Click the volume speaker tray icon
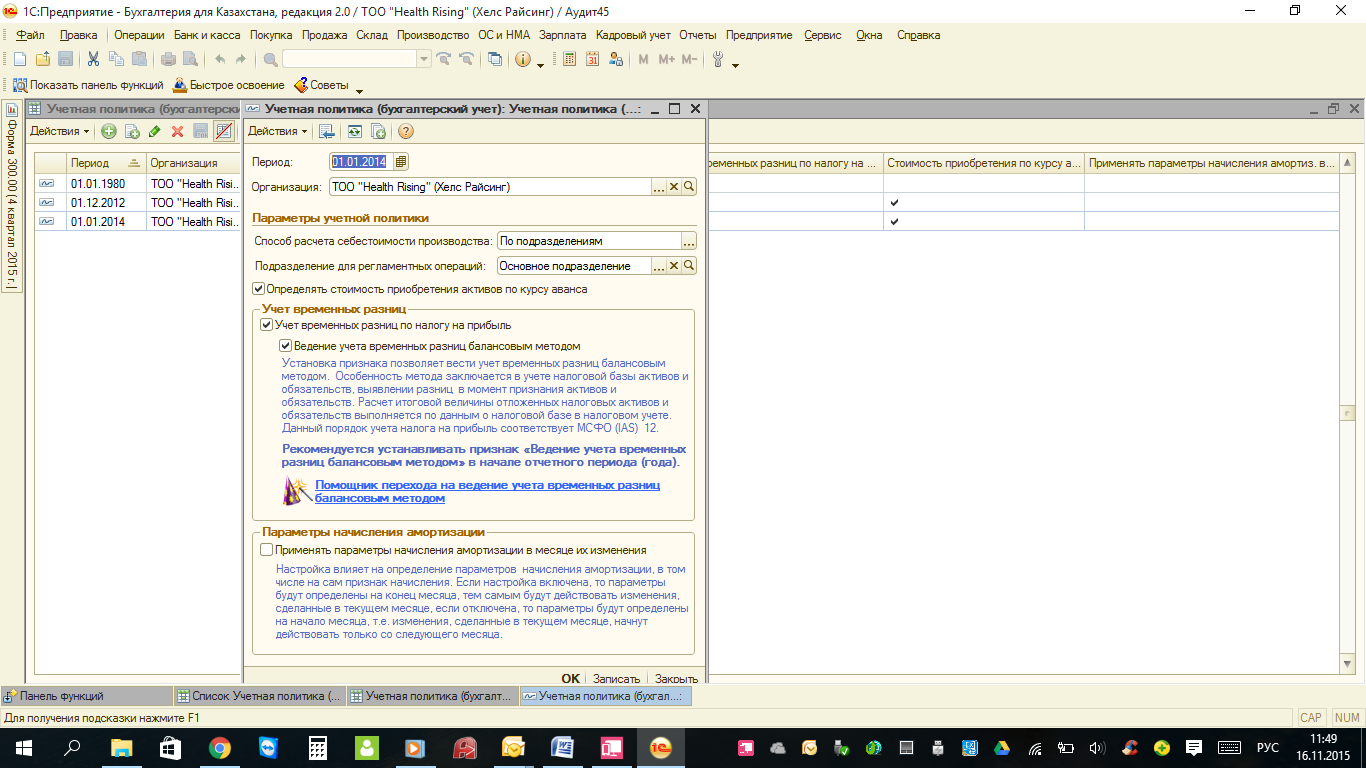 coord(1095,747)
